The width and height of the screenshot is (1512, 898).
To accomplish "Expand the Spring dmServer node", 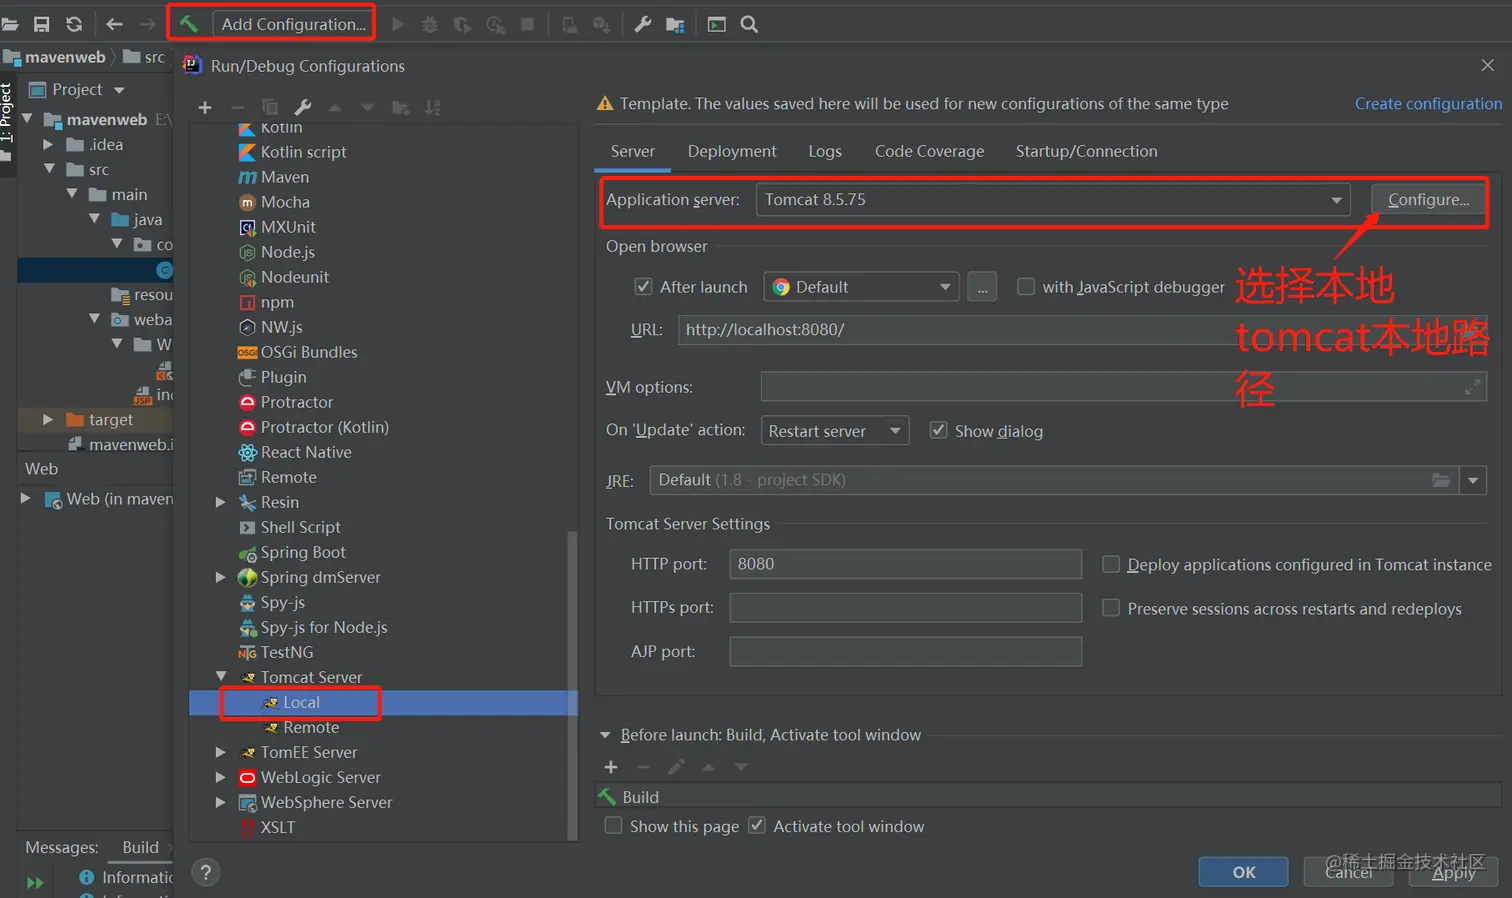I will [x=221, y=577].
